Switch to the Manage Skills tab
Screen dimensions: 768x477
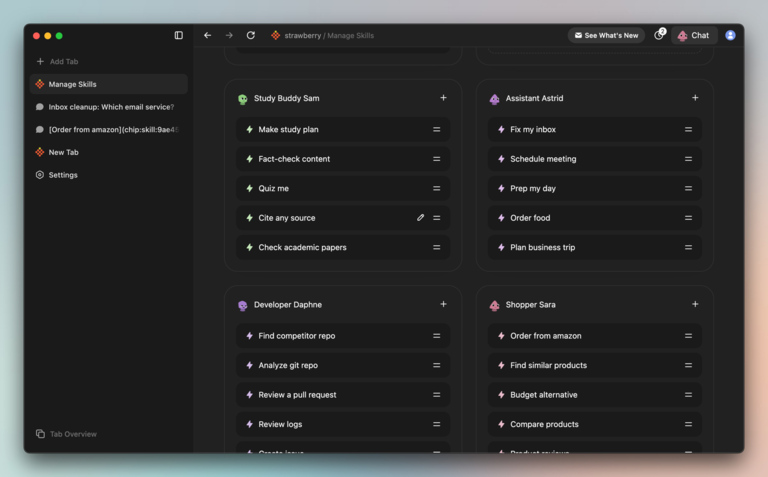pyautogui.click(x=109, y=84)
